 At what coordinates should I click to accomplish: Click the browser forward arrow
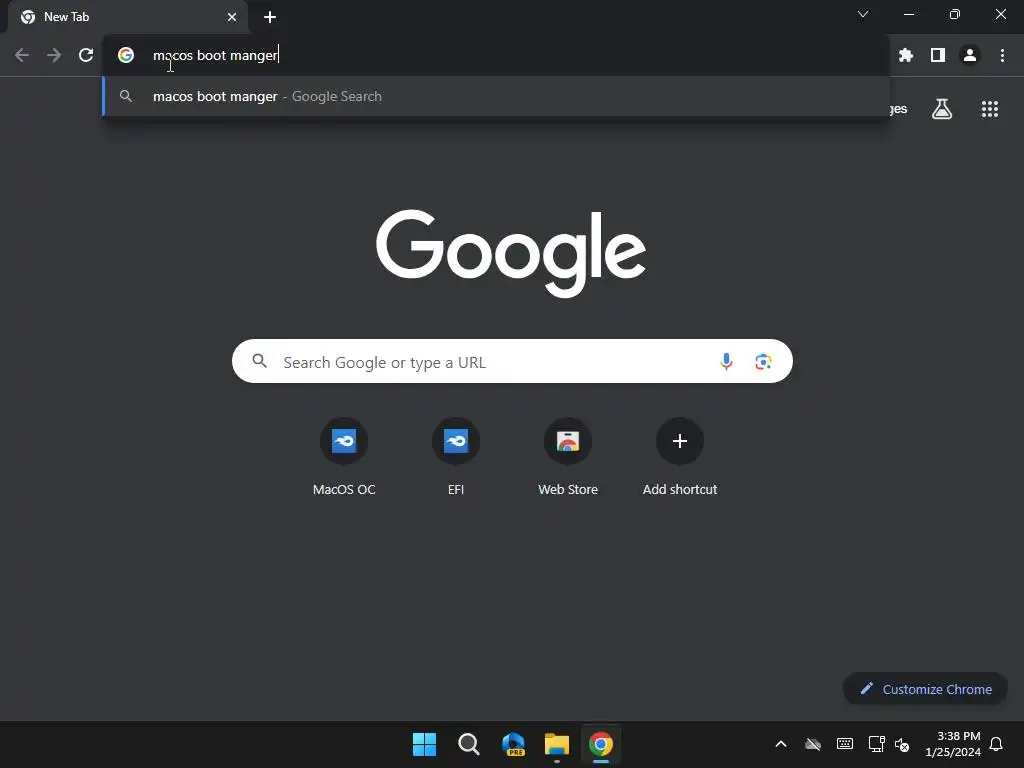(x=54, y=56)
